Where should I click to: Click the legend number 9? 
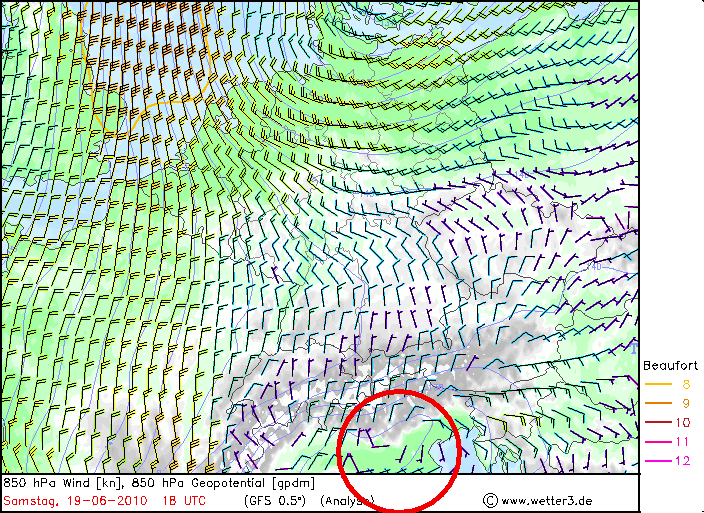tap(686, 403)
